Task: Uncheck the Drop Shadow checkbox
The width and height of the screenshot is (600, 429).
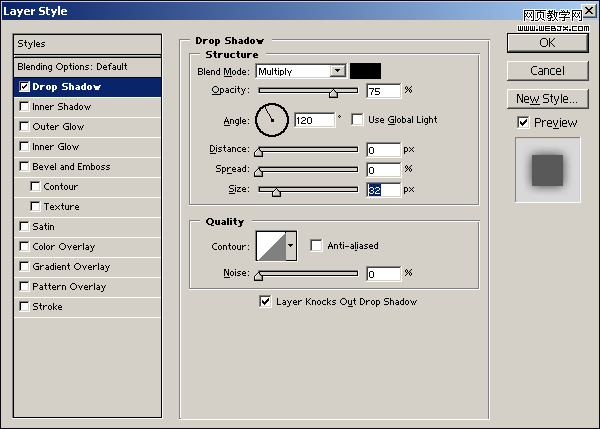Action: (24, 86)
